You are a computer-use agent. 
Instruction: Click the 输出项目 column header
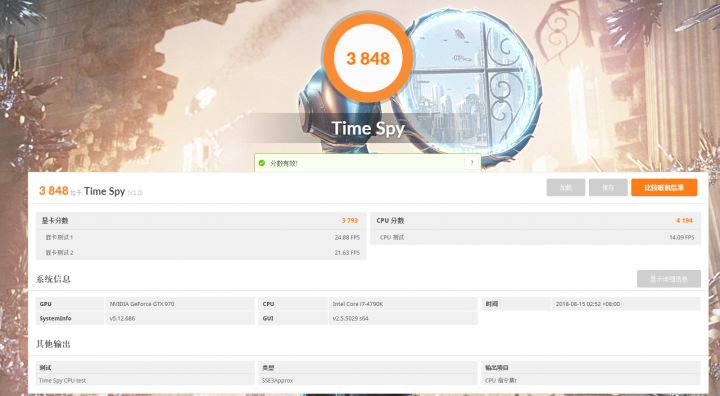click(497, 368)
